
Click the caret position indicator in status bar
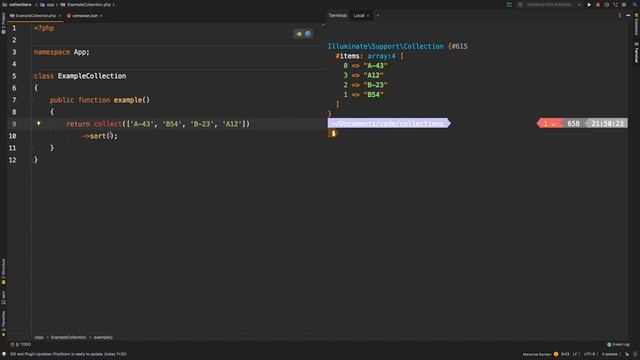click(x=565, y=354)
